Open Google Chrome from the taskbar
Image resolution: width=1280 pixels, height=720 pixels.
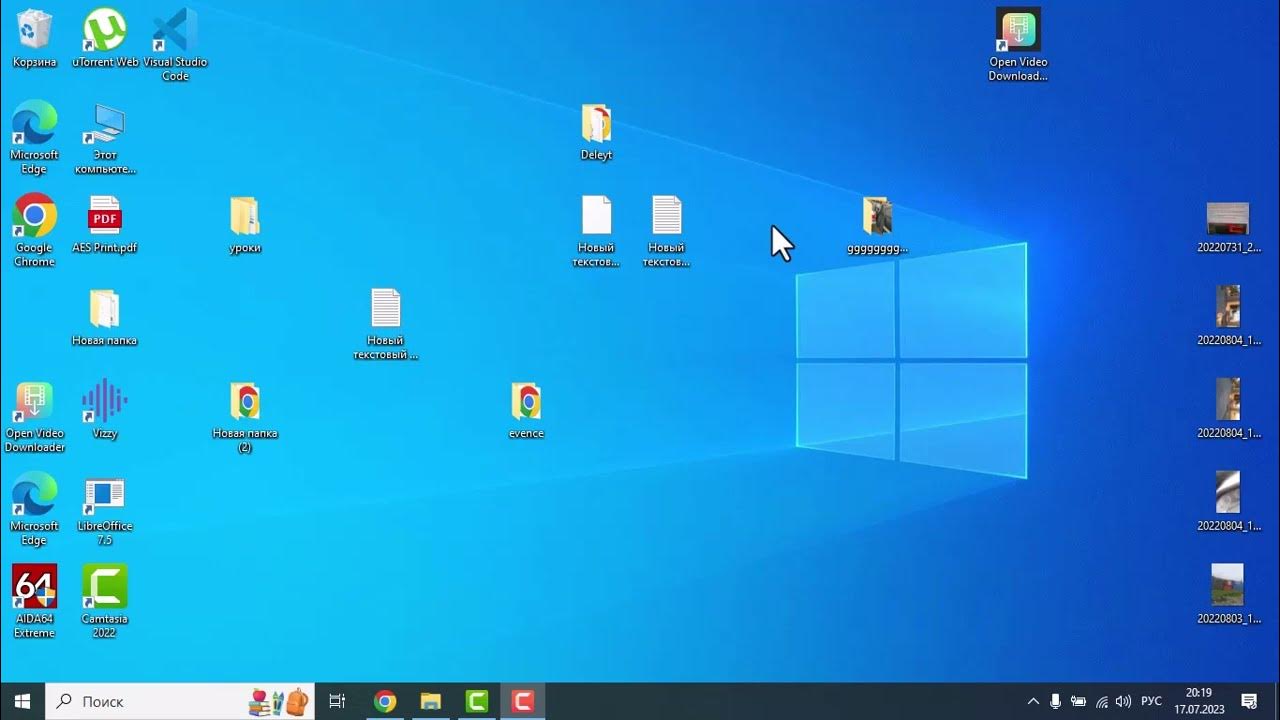tap(385, 701)
